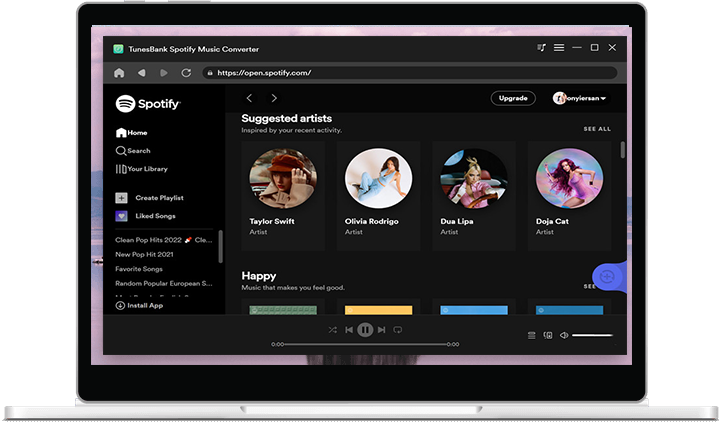Click the pause button
This screenshot has width=722, height=423.
(365, 330)
